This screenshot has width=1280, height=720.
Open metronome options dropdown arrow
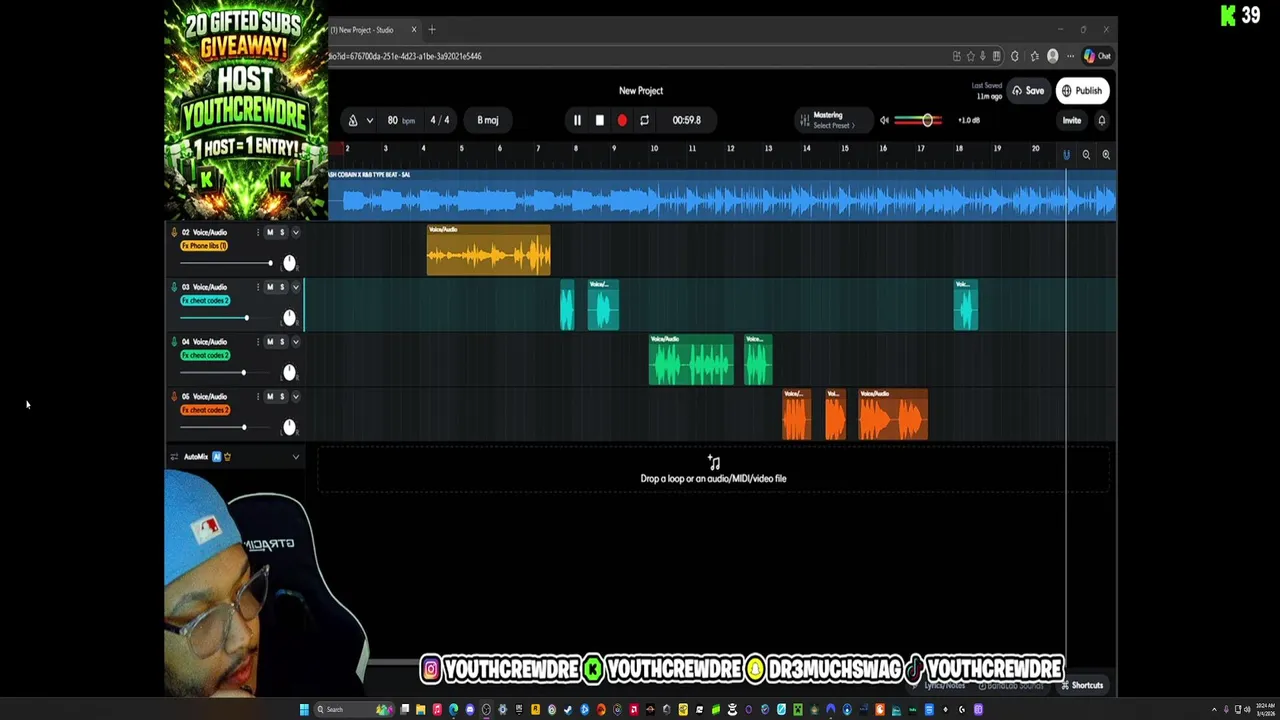369,120
